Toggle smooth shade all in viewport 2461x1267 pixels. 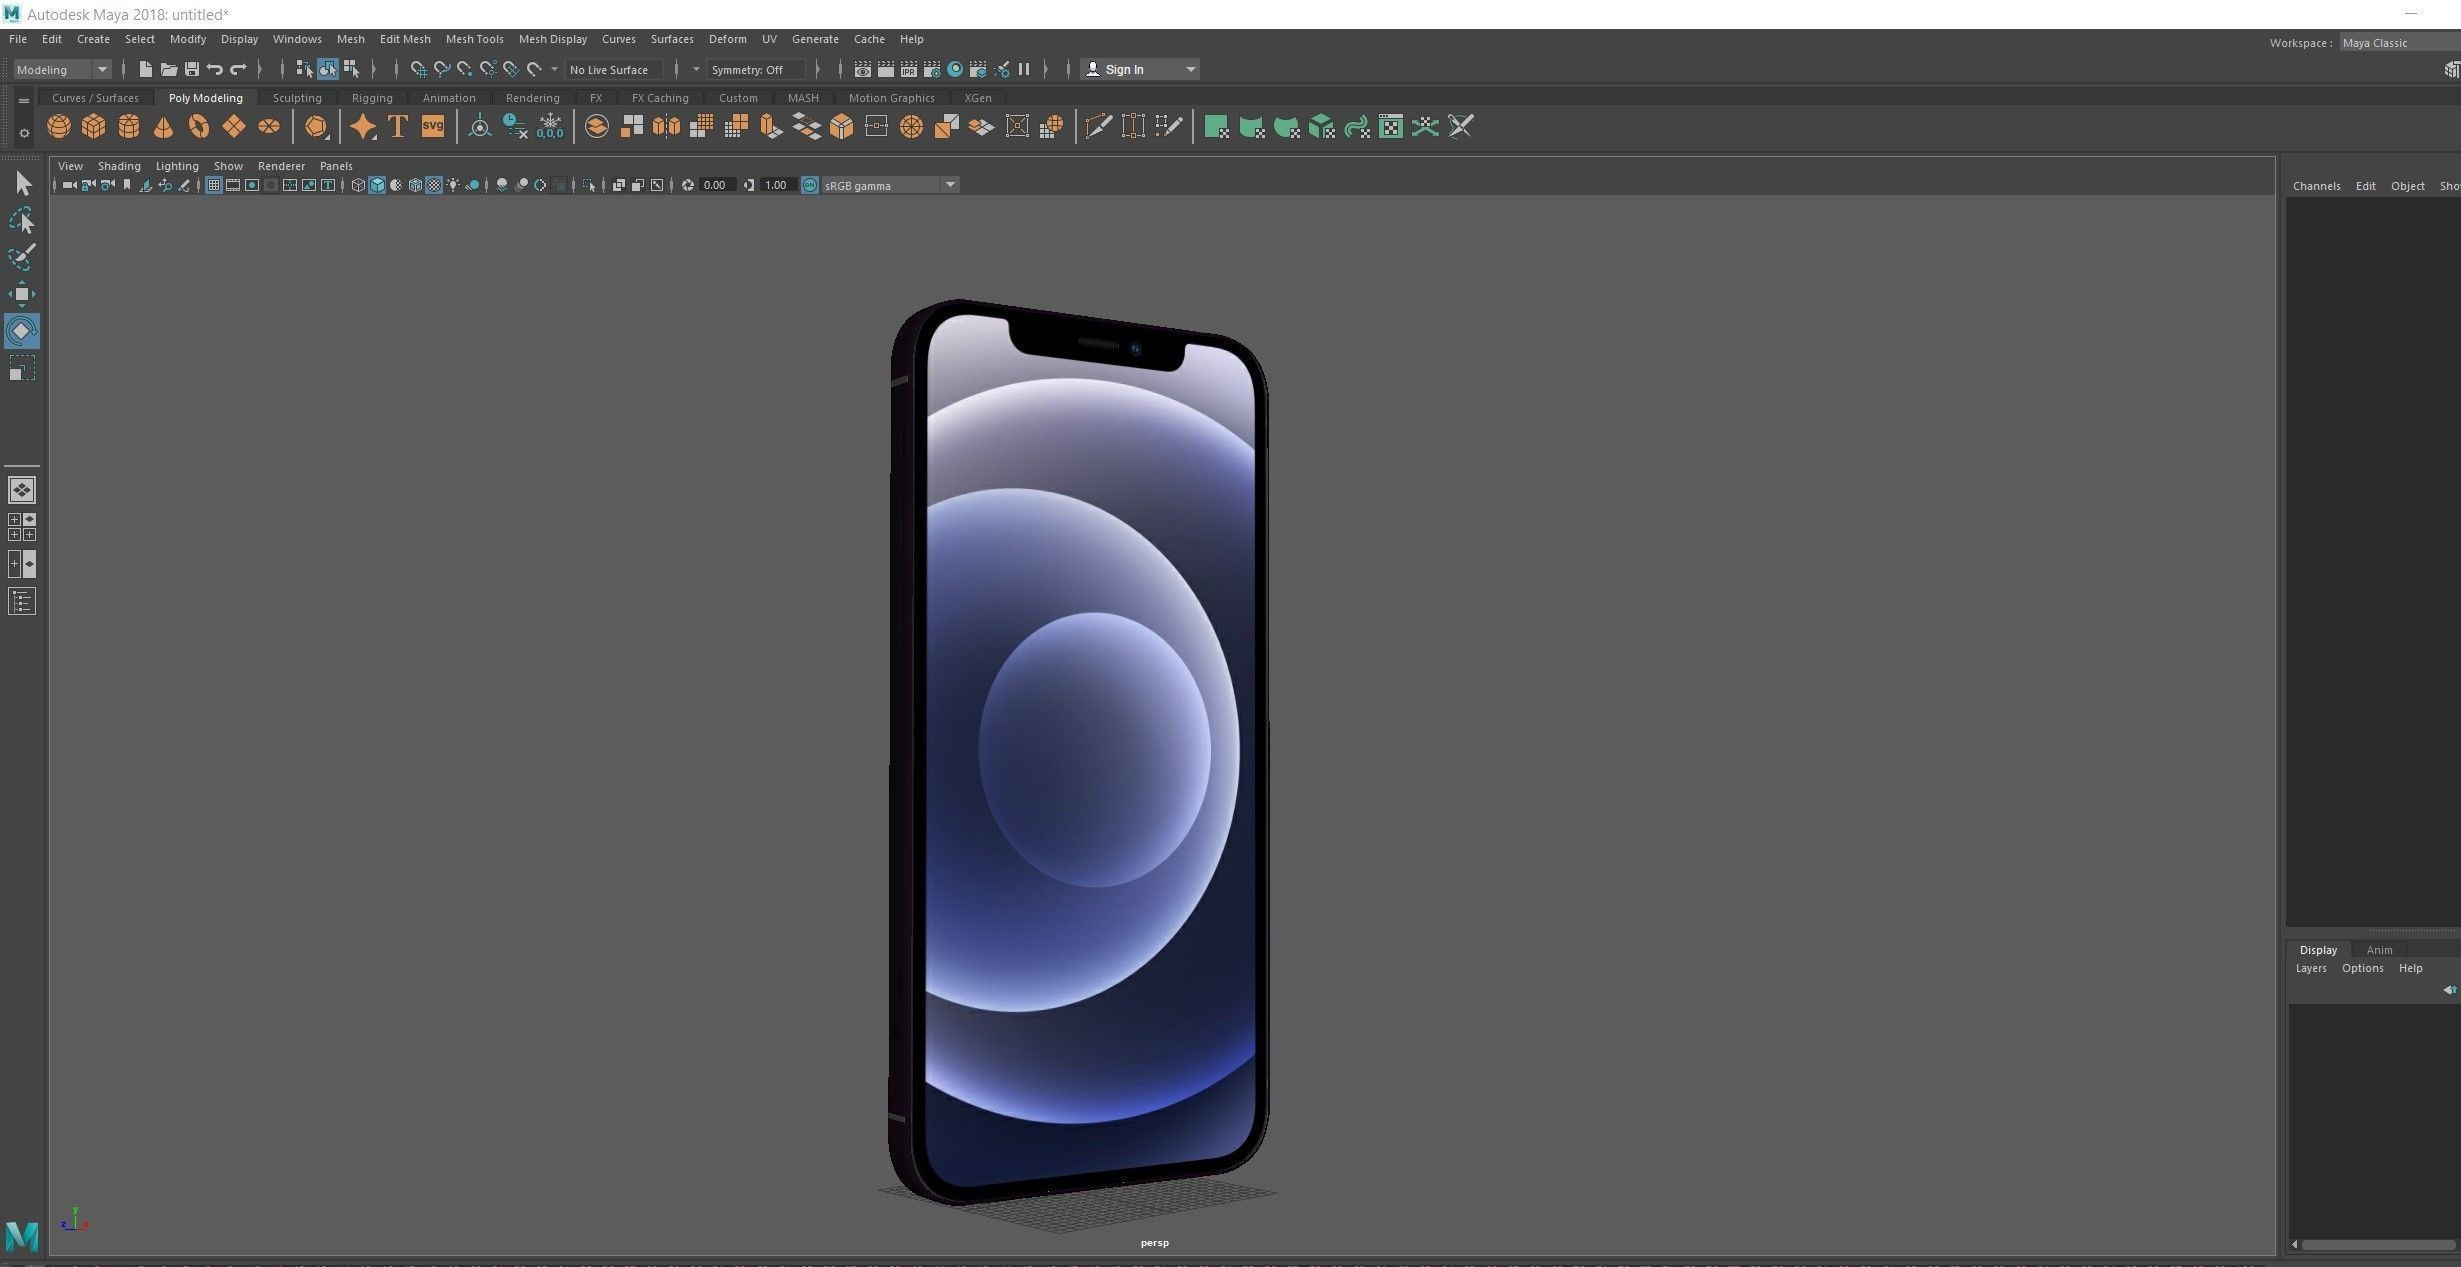coord(377,185)
